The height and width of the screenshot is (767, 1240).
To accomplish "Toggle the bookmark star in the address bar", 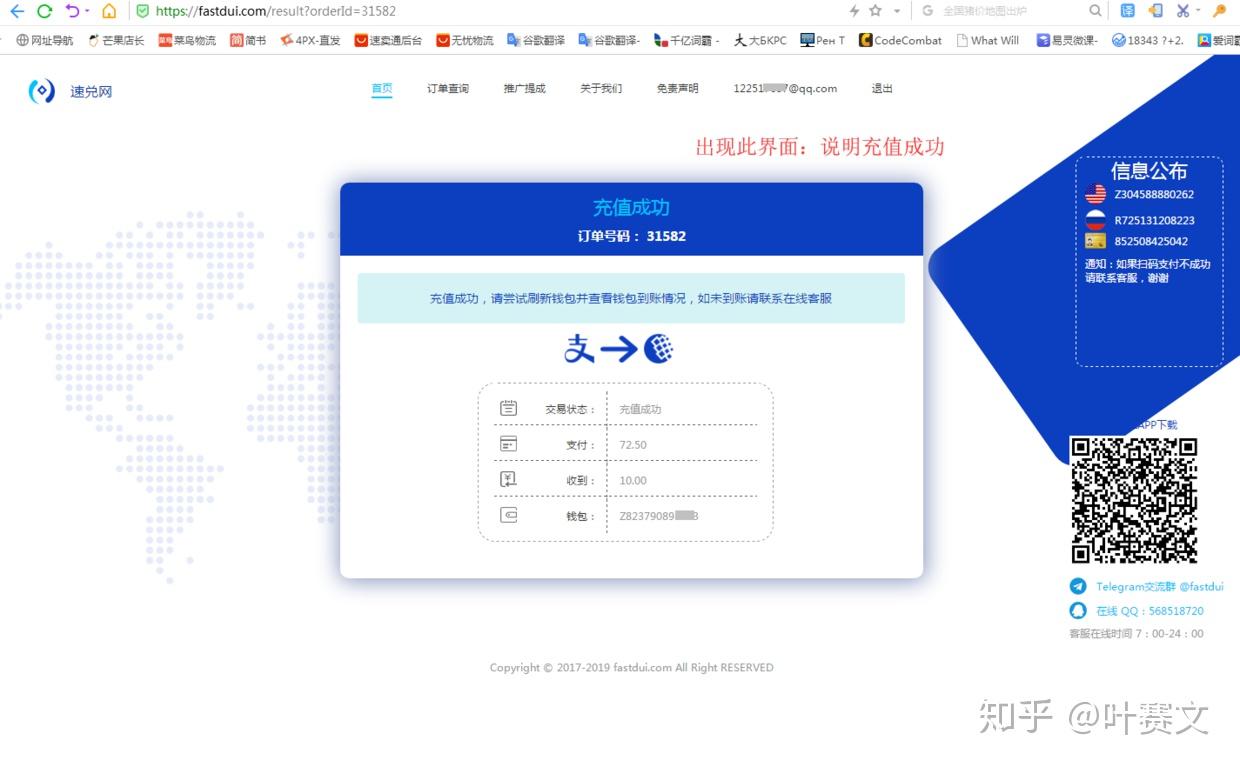I will [x=876, y=11].
